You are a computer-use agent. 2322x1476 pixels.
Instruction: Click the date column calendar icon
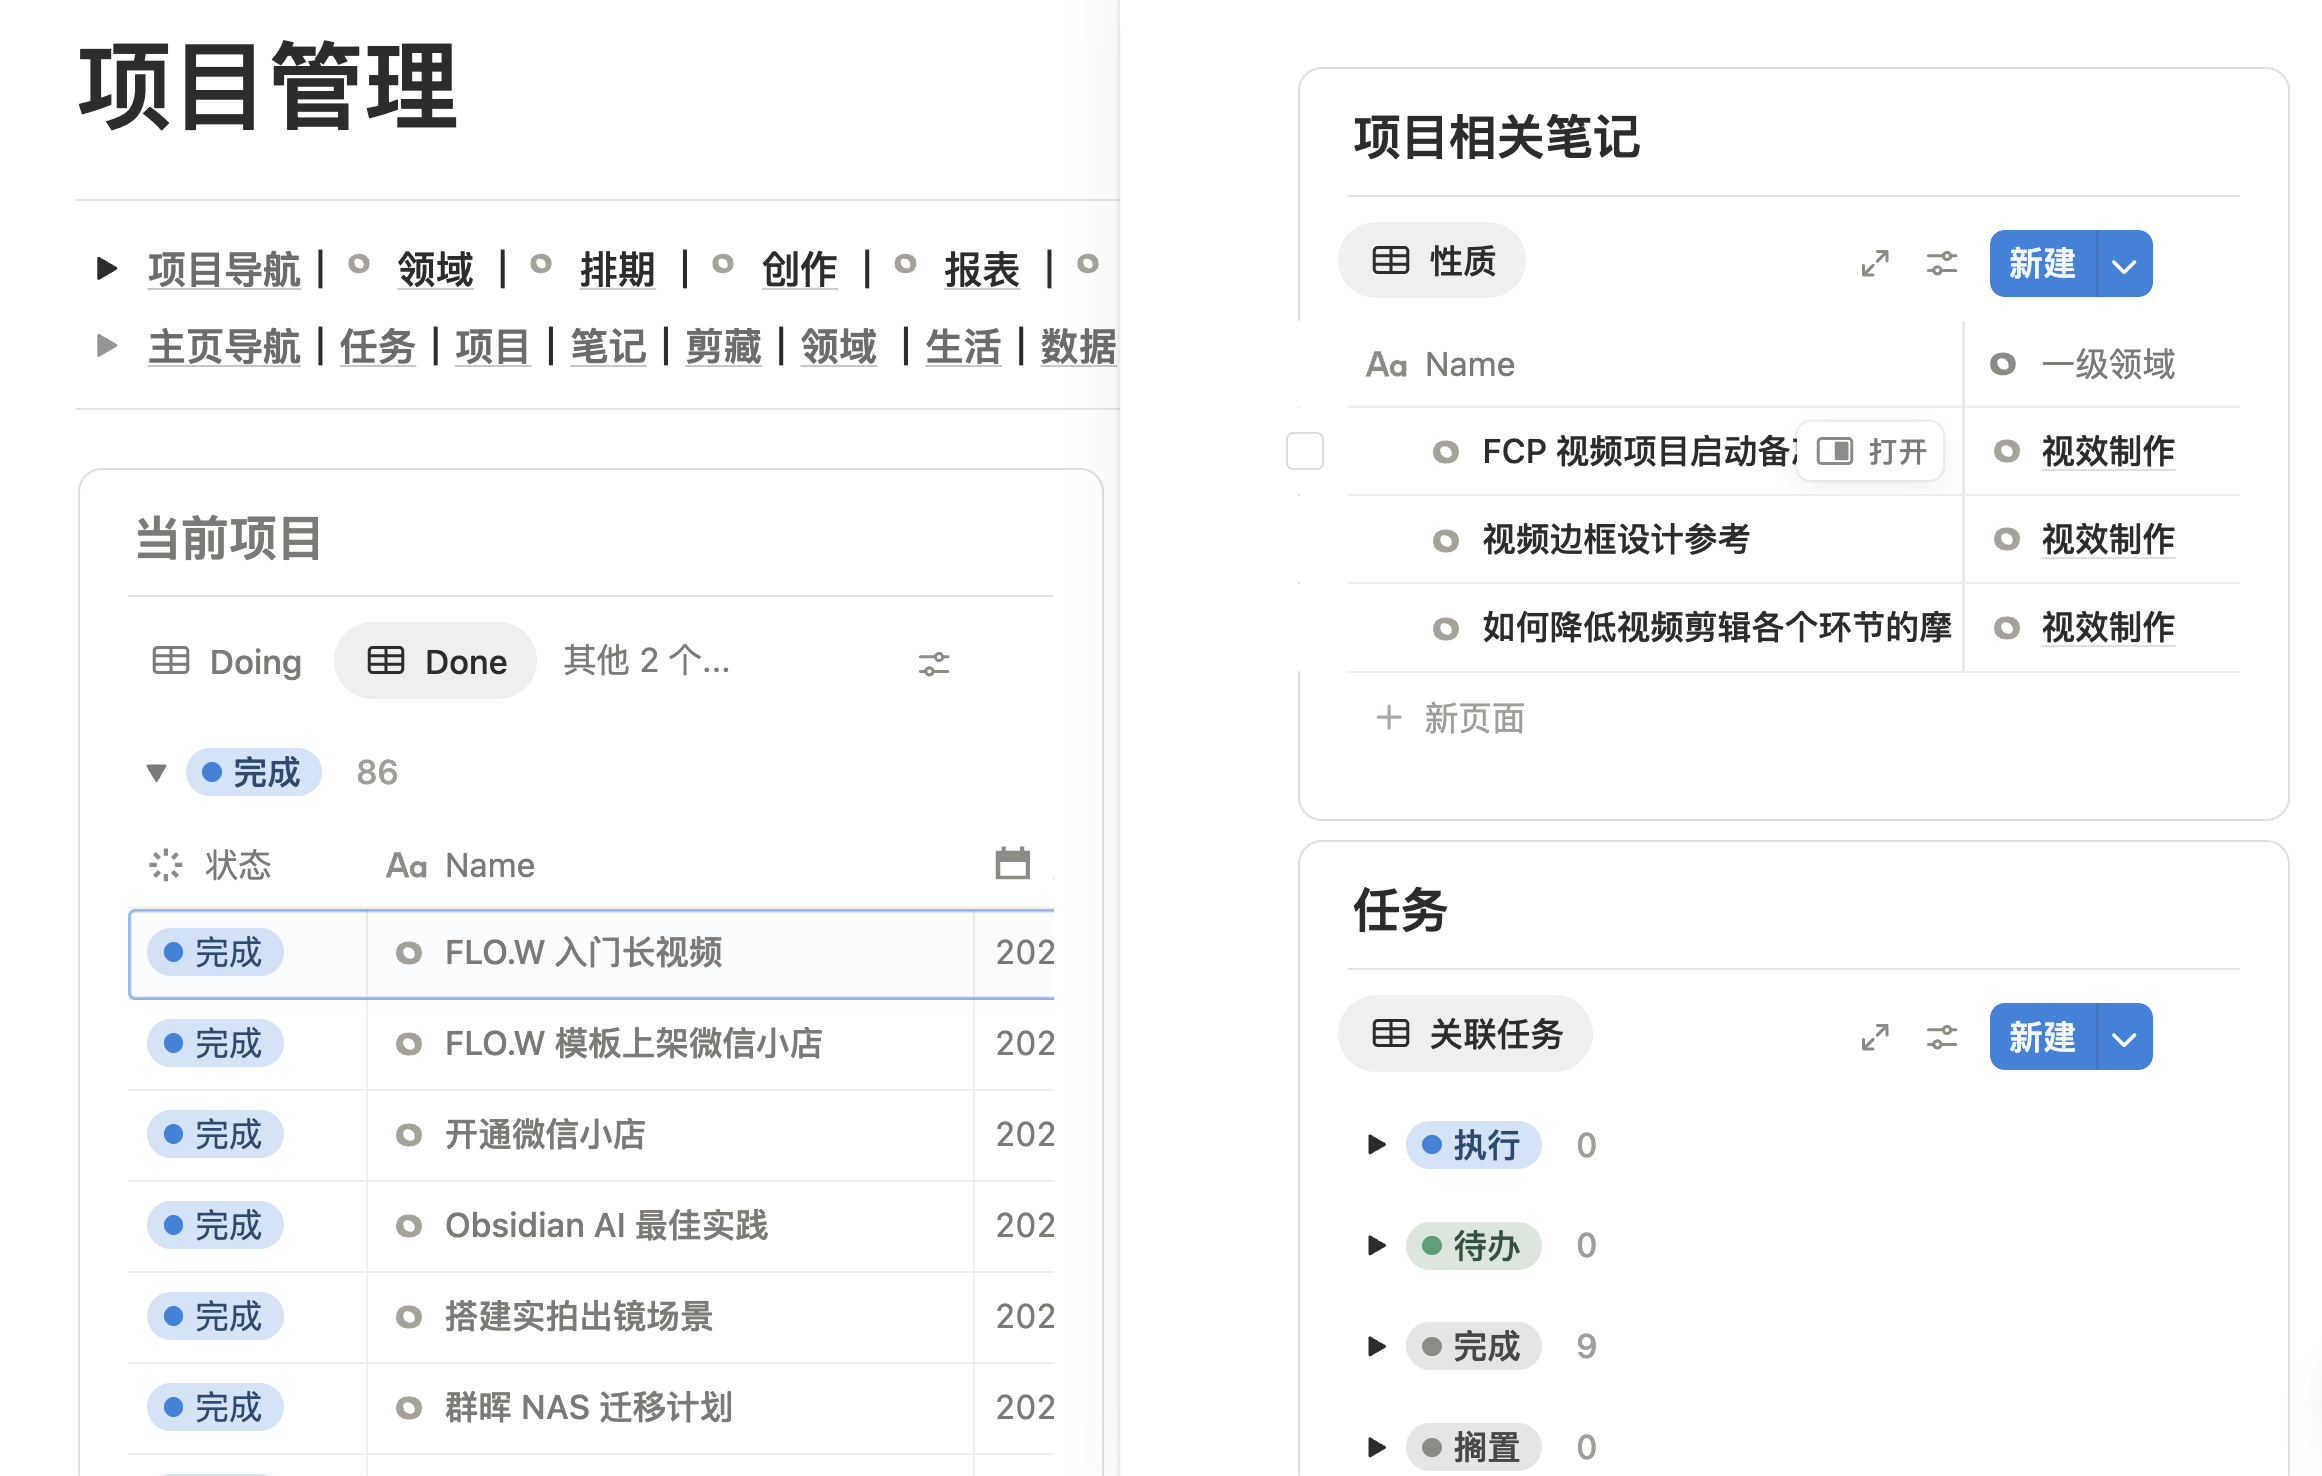1012,864
